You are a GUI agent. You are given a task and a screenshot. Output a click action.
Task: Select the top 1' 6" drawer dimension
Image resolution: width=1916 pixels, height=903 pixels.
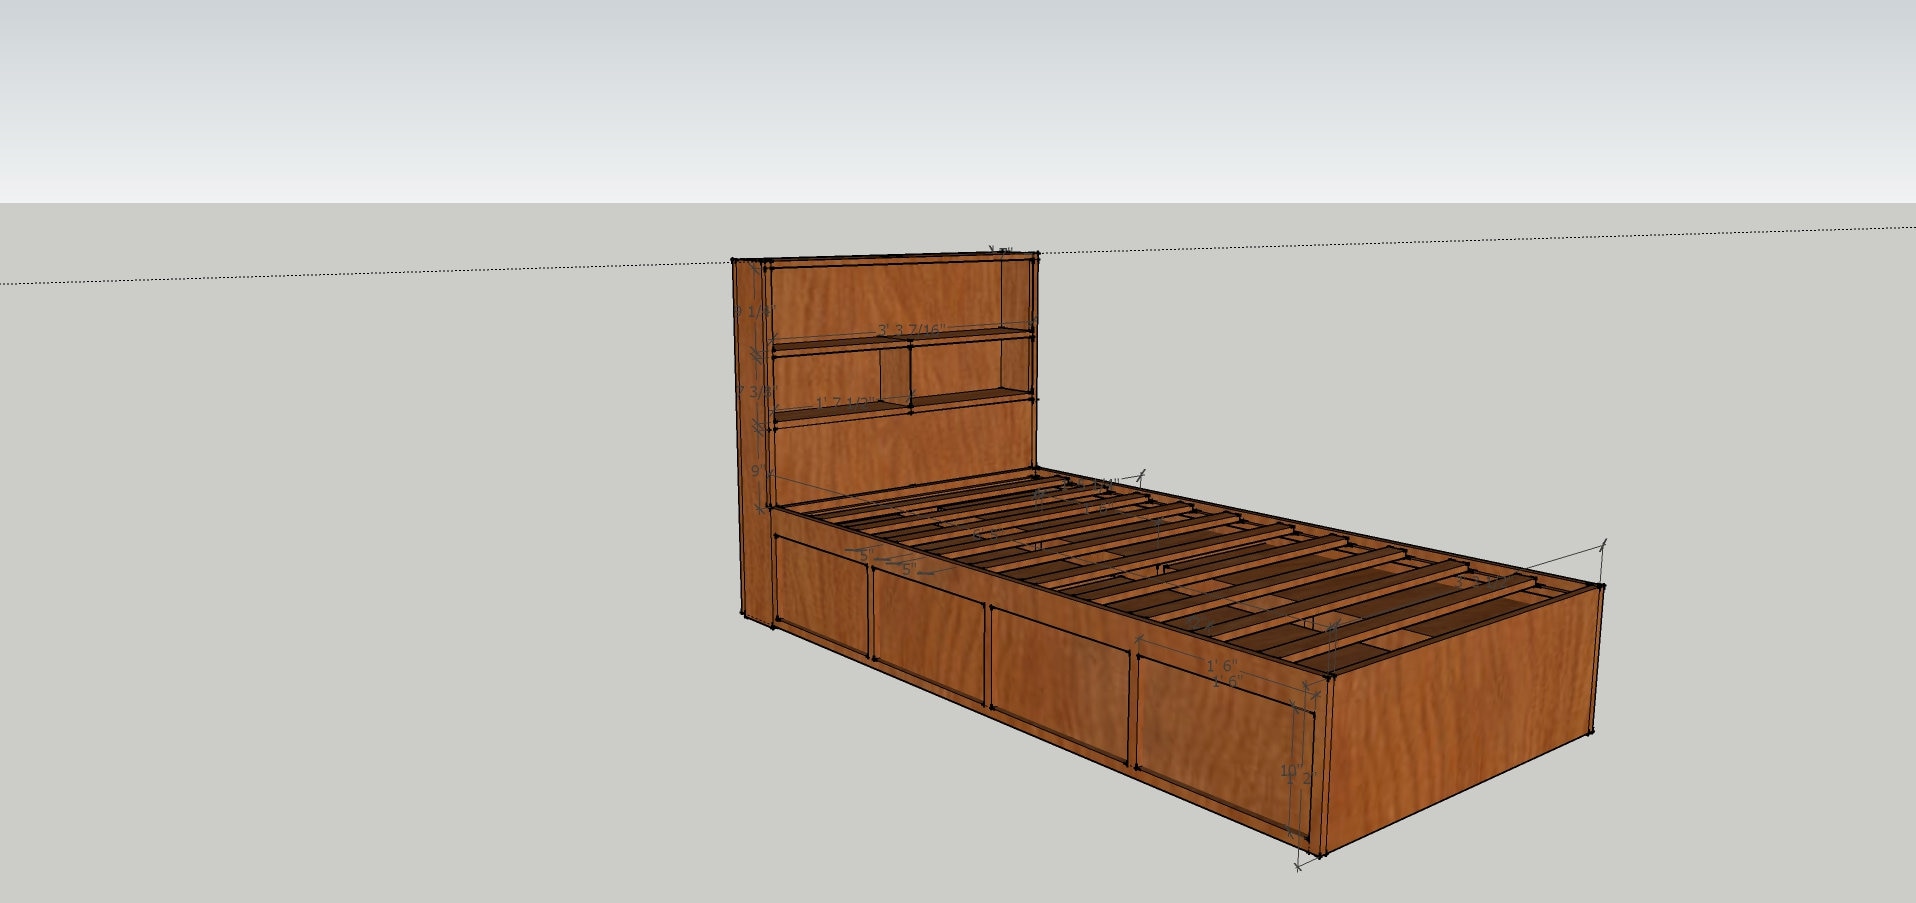point(1221,666)
